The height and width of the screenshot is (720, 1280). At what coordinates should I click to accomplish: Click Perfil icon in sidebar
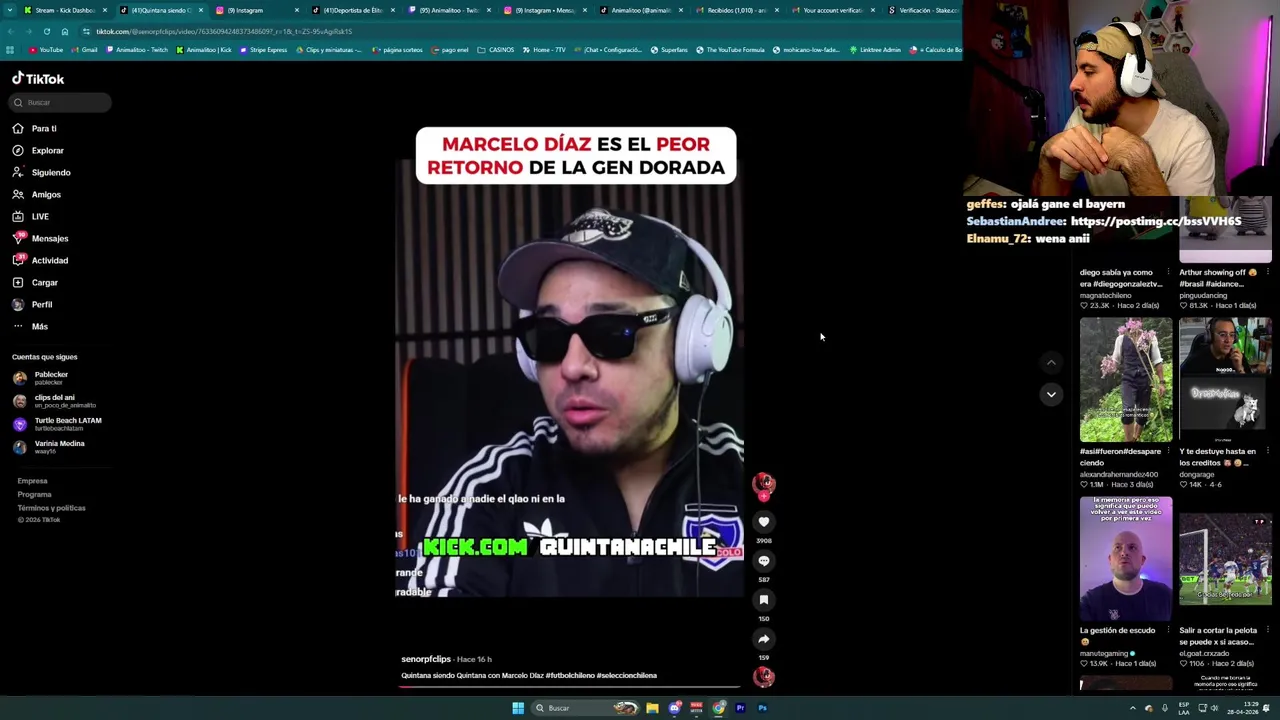click(x=18, y=304)
